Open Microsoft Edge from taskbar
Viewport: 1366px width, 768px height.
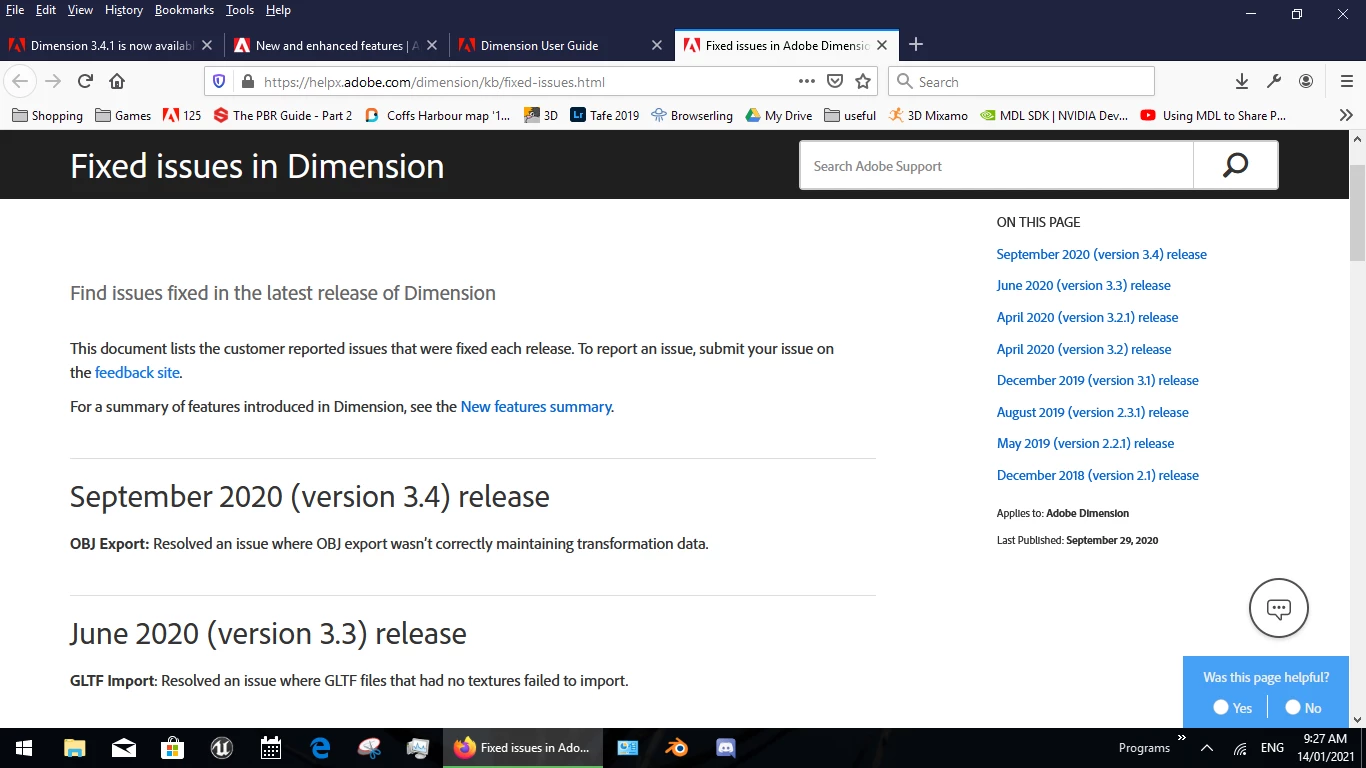[320, 747]
